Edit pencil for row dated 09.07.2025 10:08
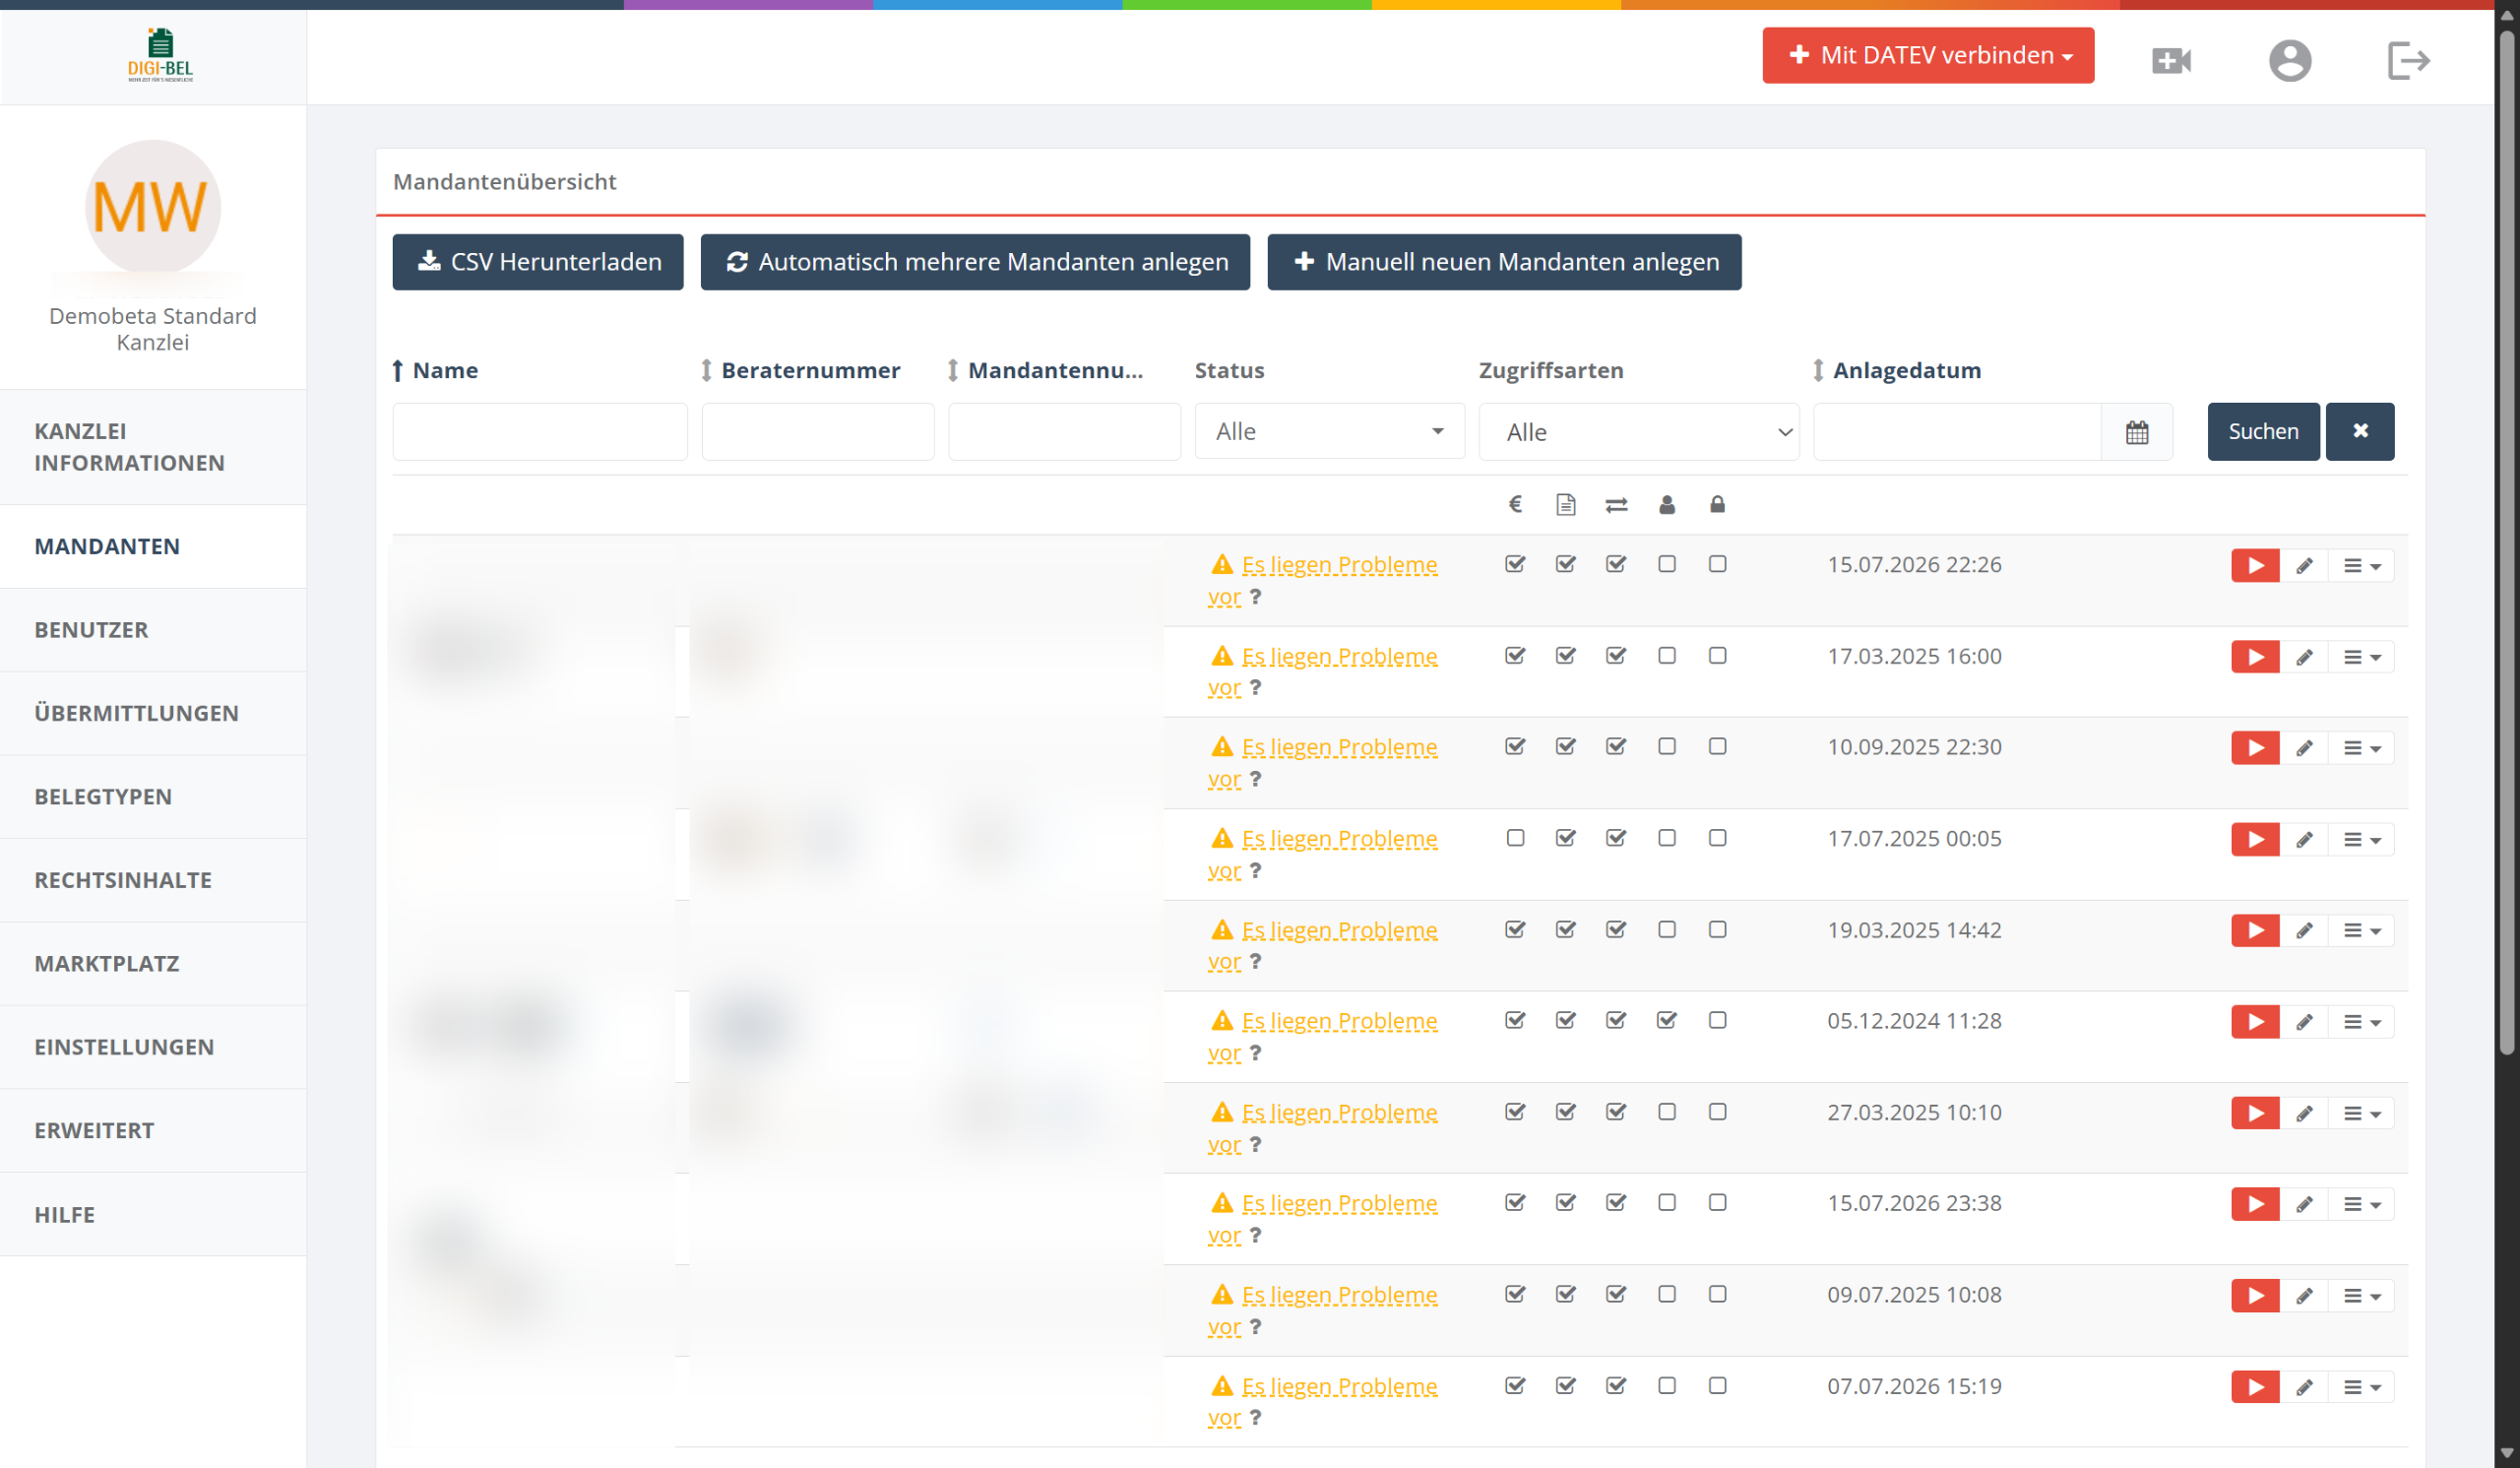Image resolution: width=2520 pixels, height=1468 pixels. tap(2304, 1296)
